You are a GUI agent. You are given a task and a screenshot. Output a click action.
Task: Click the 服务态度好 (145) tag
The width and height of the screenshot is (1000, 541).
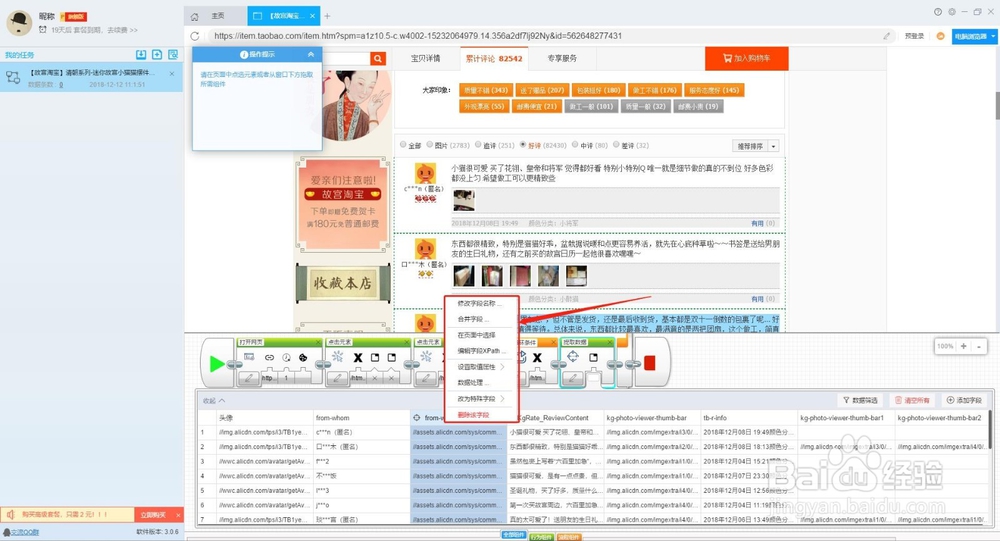pyautogui.click(x=714, y=90)
